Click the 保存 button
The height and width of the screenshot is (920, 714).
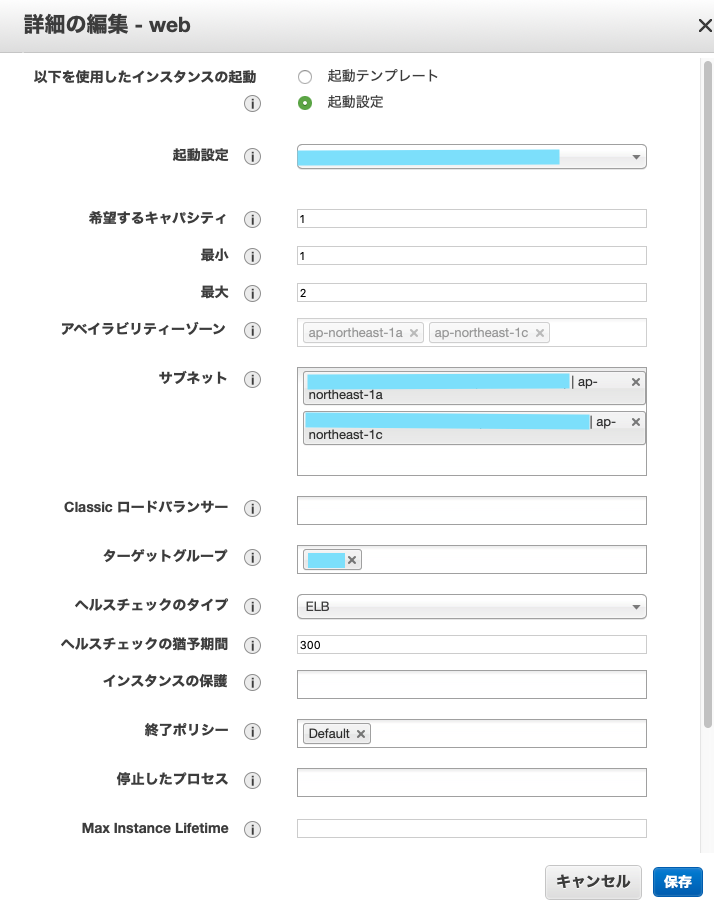click(x=678, y=882)
